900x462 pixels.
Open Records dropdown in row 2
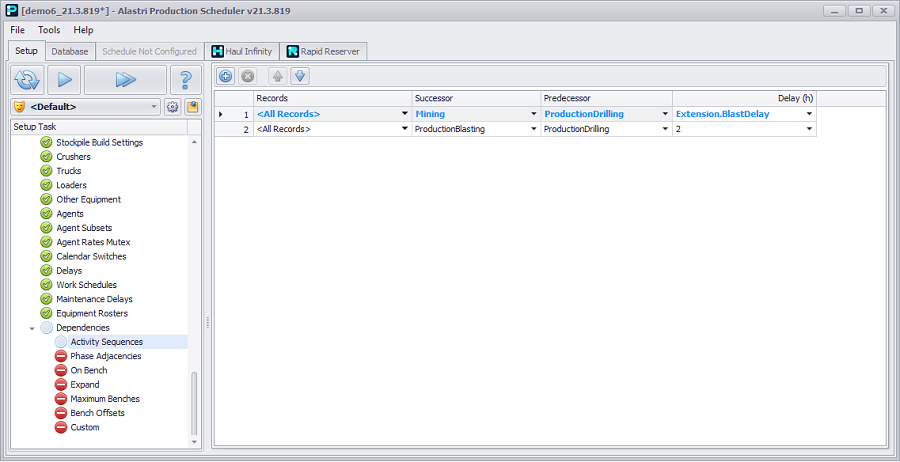point(405,129)
